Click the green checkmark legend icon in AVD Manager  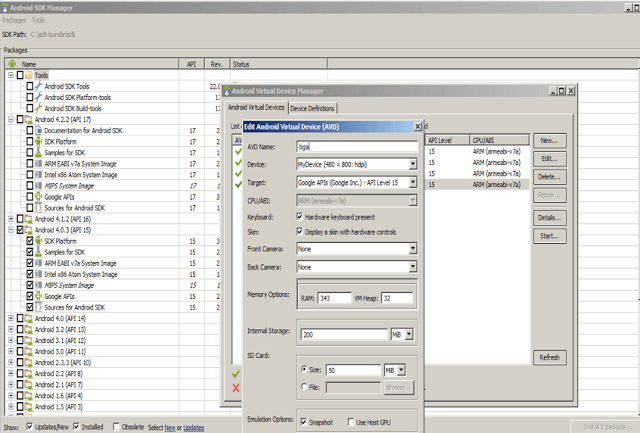[236, 374]
